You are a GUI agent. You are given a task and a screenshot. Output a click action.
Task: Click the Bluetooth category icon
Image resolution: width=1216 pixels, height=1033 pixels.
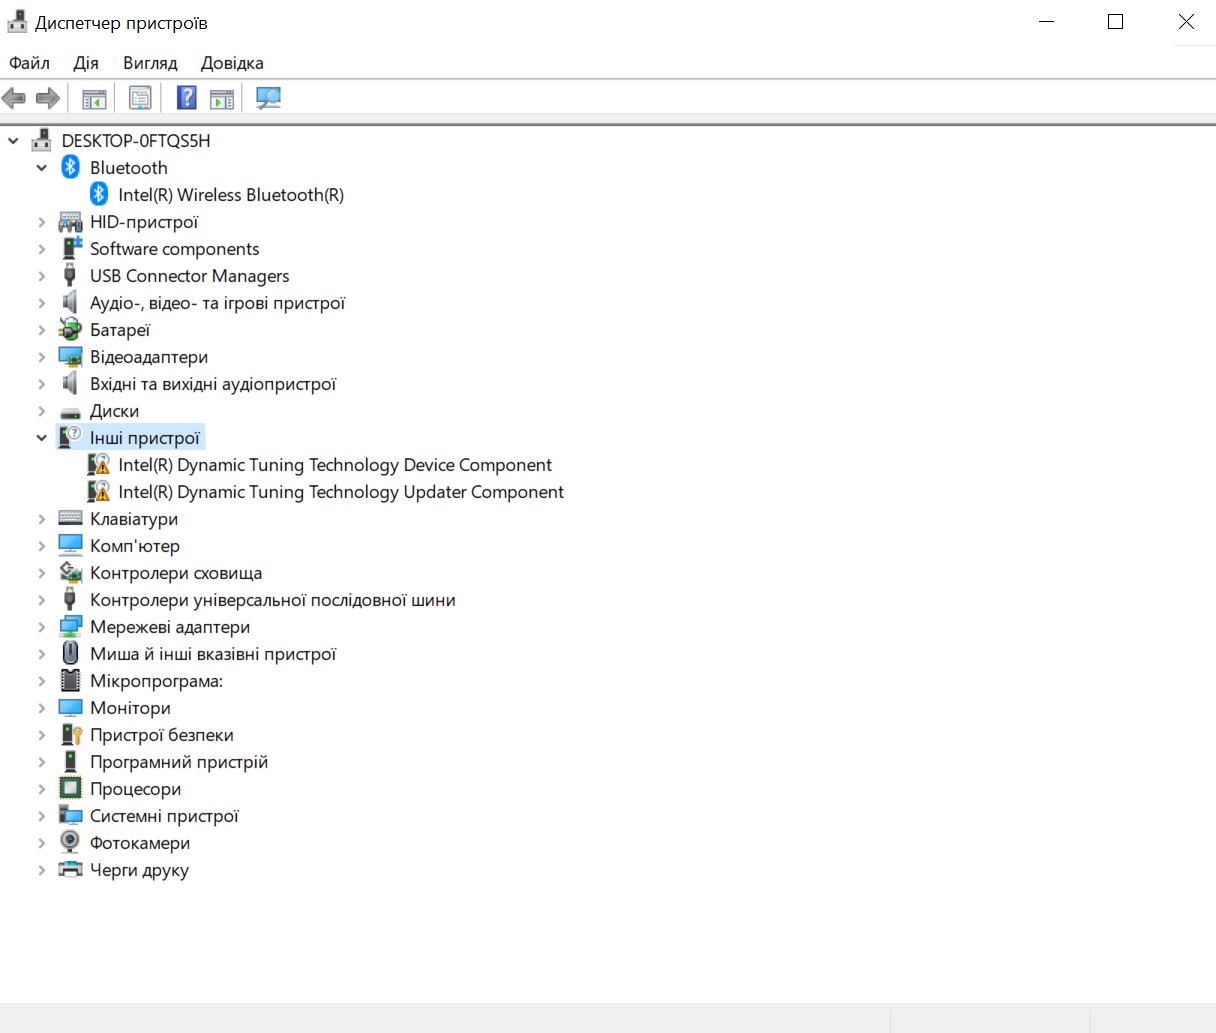(70, 167)
